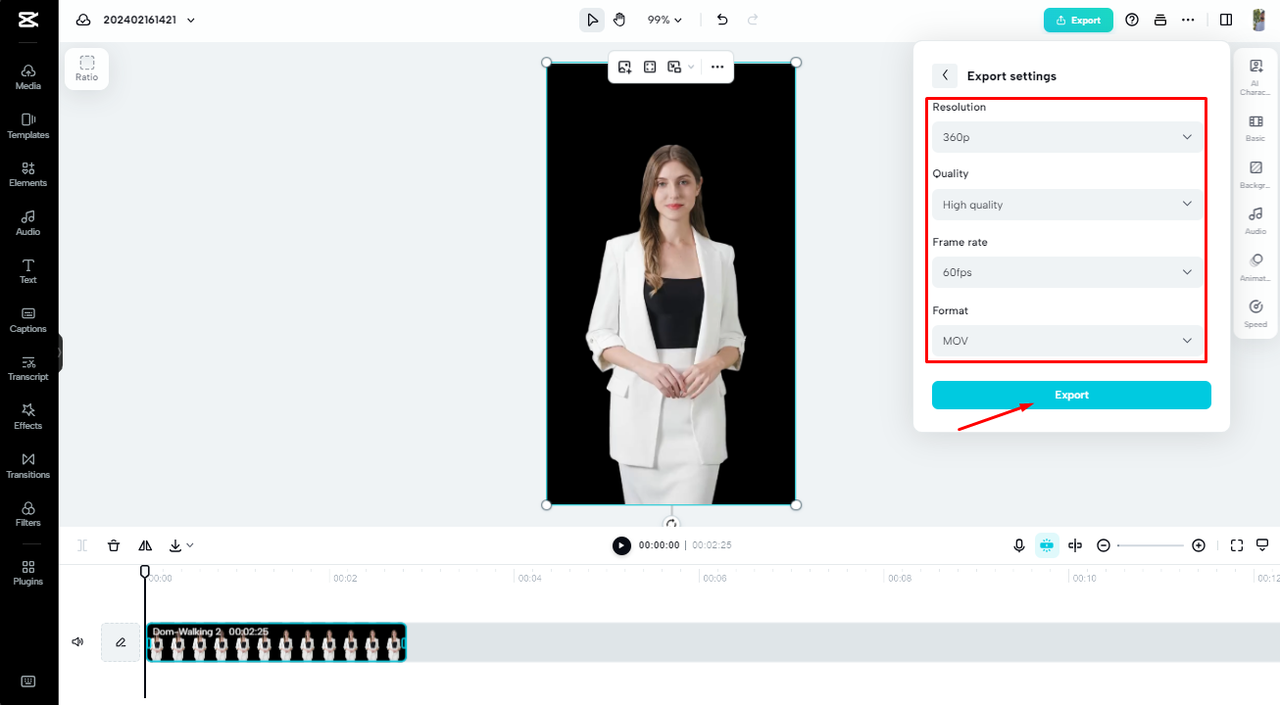Click the timeline zoom slider
1280x705 pixels.
[1151, 545]
